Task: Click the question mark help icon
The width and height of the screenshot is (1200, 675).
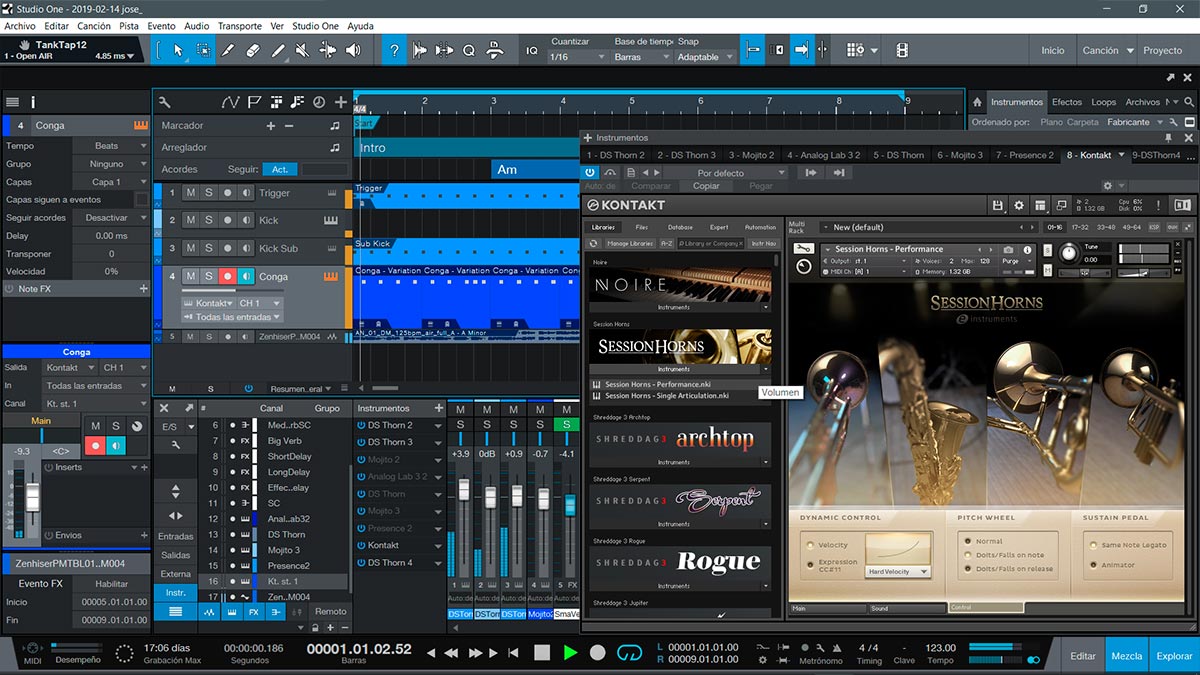Action: click(x=396, y=50)
